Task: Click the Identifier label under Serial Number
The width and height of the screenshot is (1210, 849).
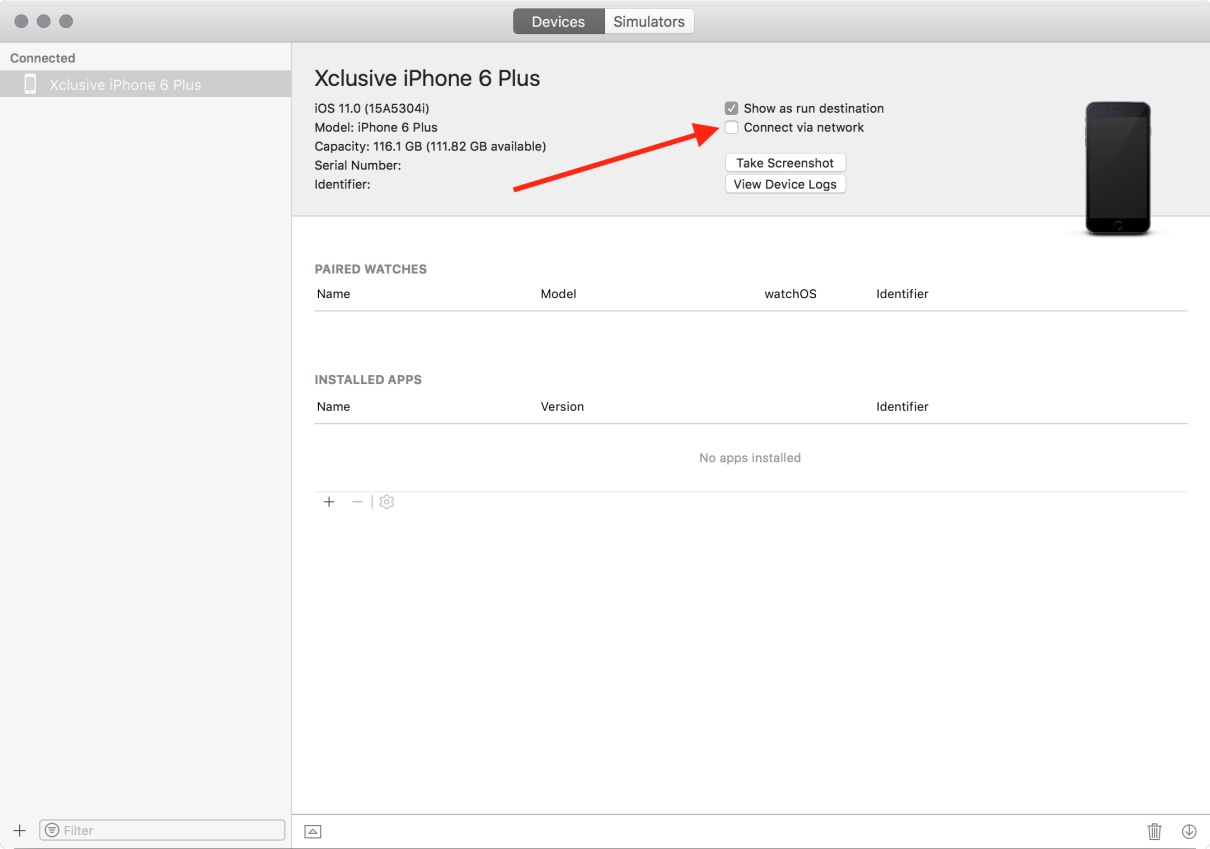Action: pos(343,184)
